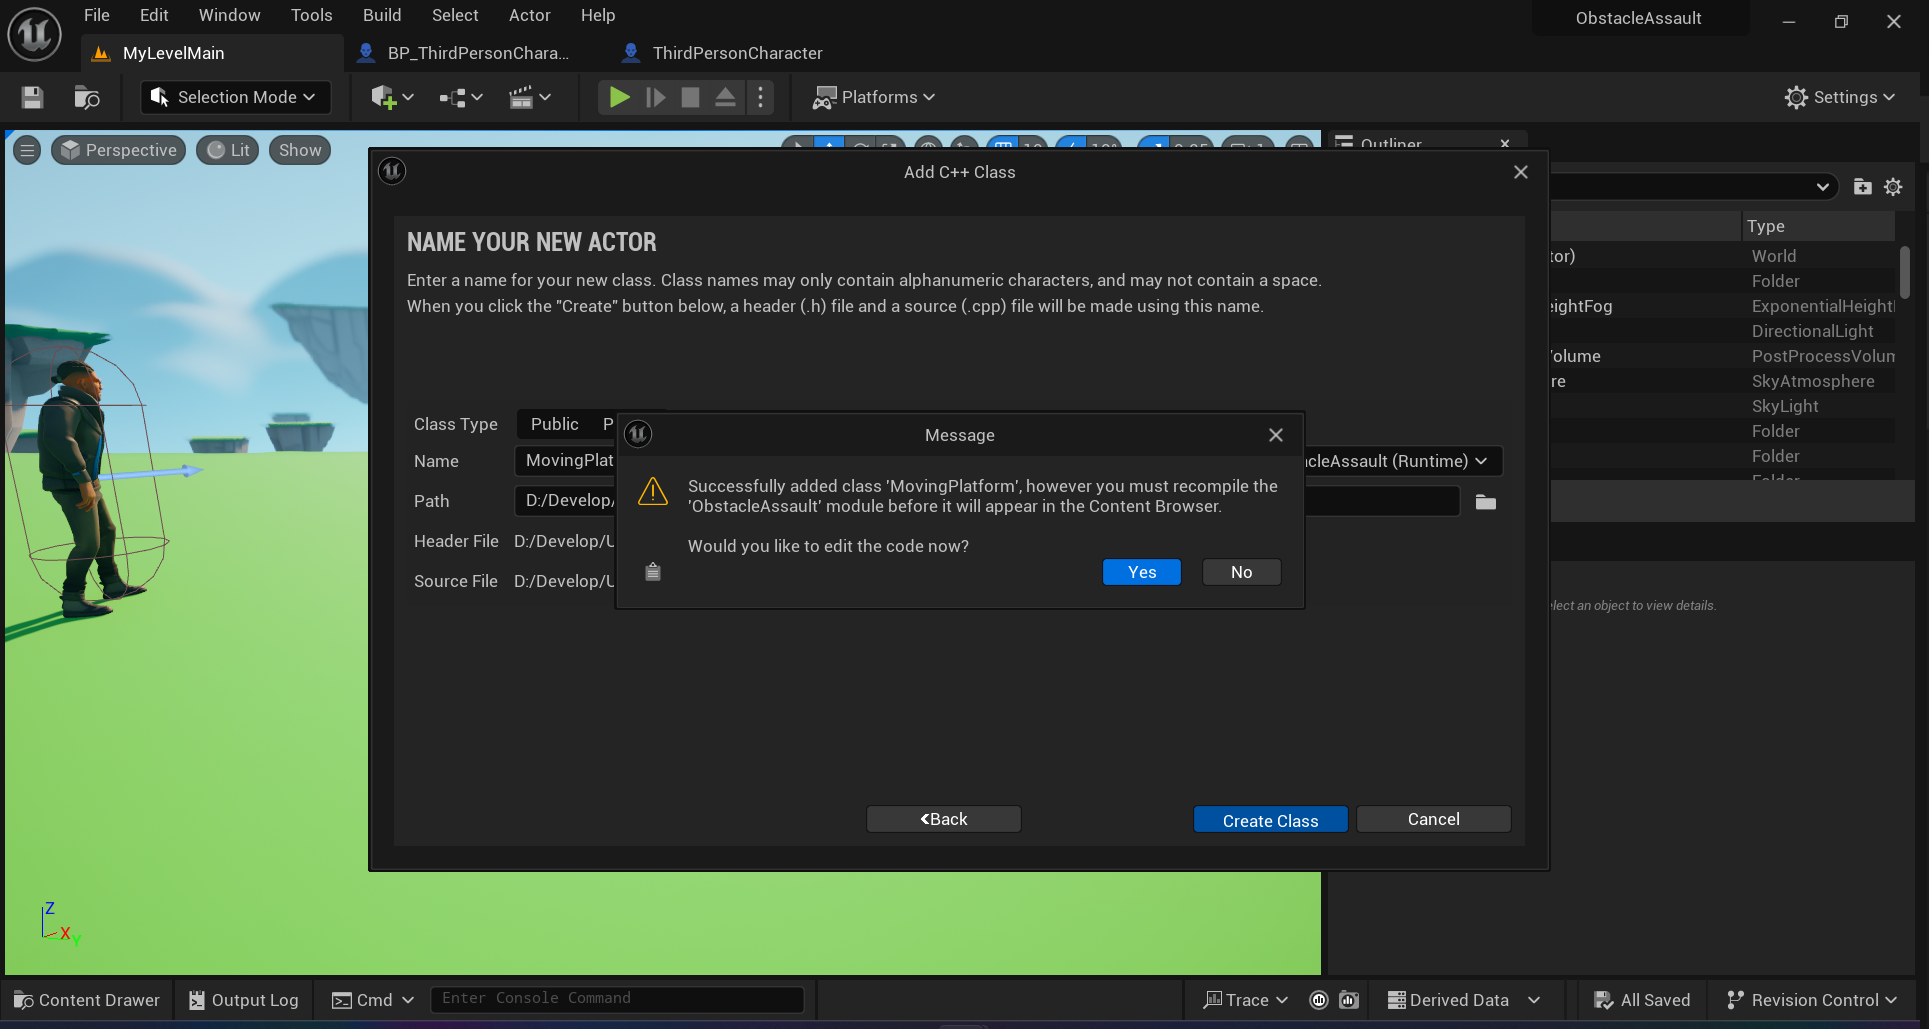This screenshot has height=1029, width=1929.
Task: Expand the Settings dropdown
Action: (x=1840, y=97)
